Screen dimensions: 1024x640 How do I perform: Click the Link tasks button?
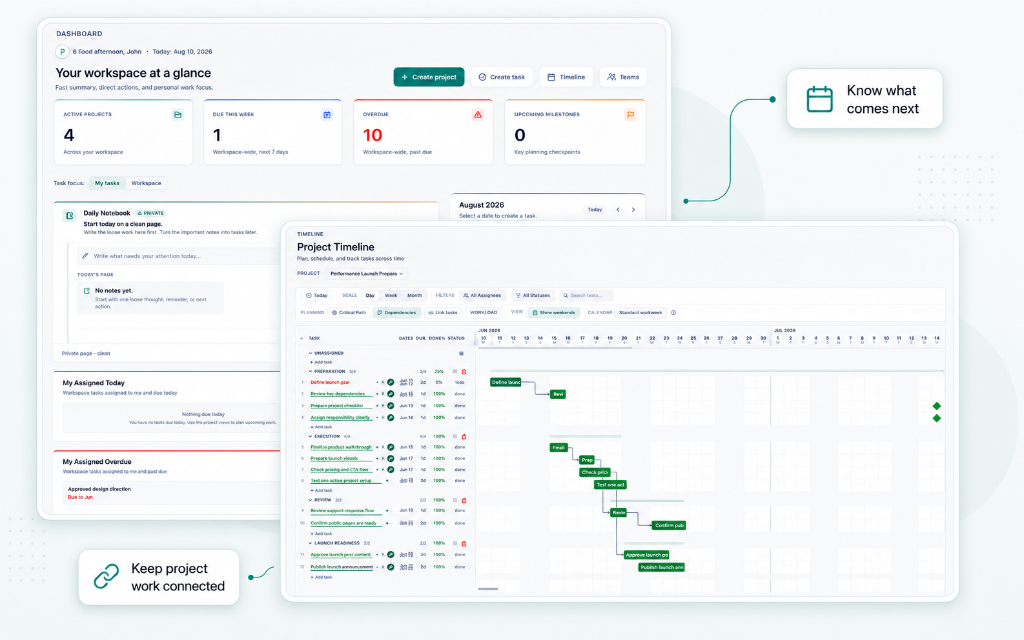pos(443,313)
